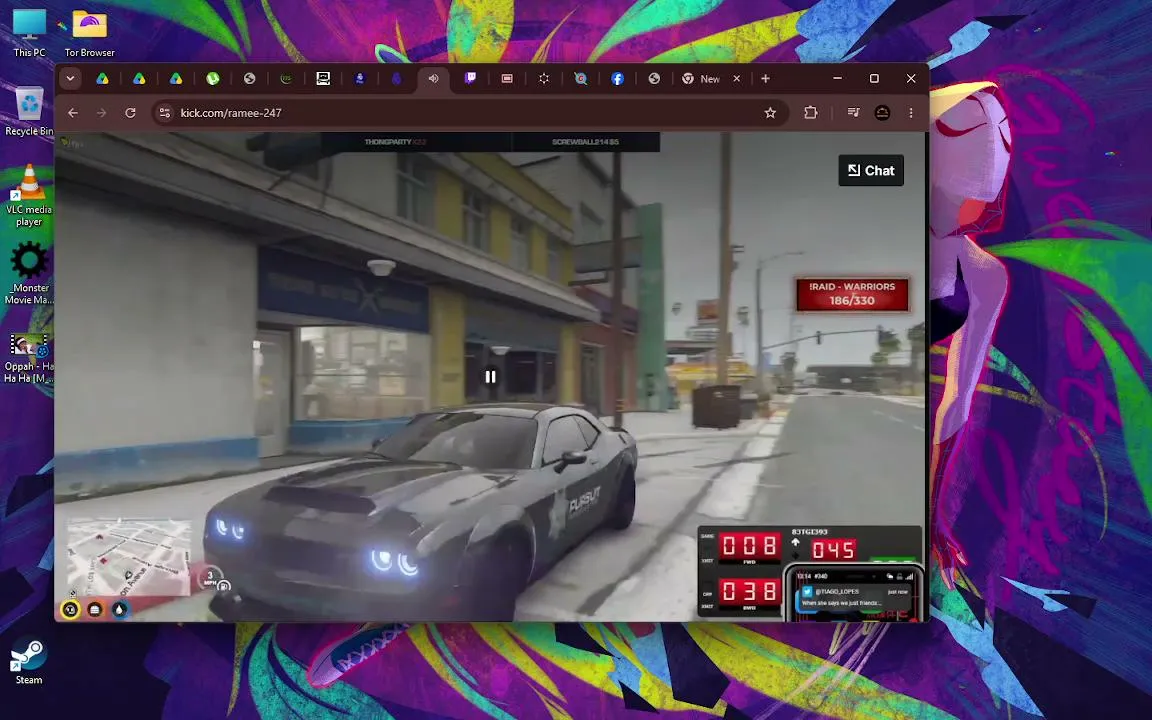
Task: Select the Steam desktop shortcut
Action: click(x=29, y=661)
